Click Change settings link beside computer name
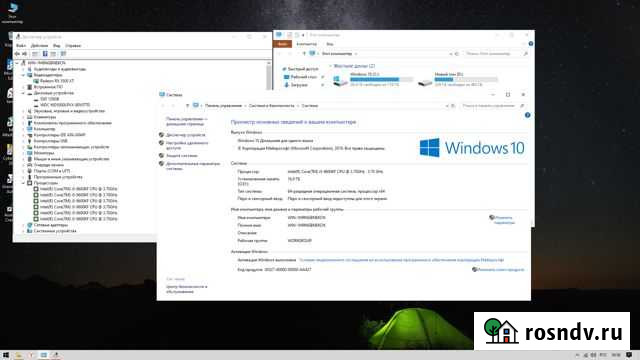 (x=504, y=220)
